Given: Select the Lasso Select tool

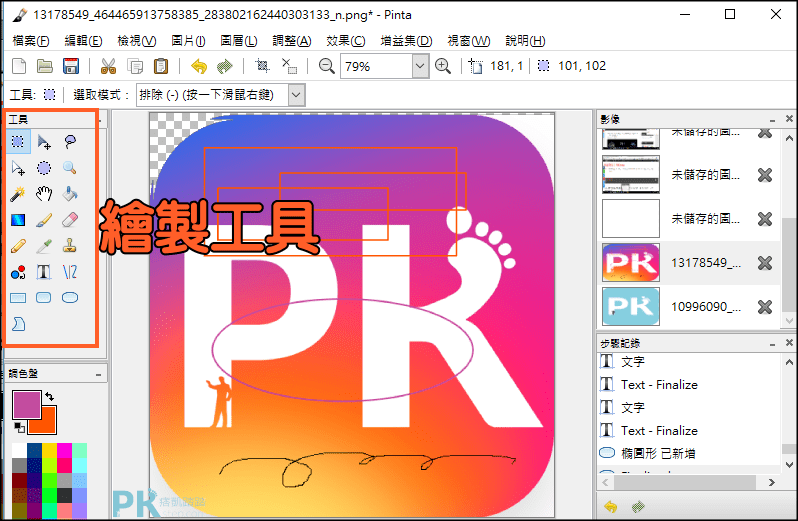Looking at the screenshot, I should coord(70,141).
